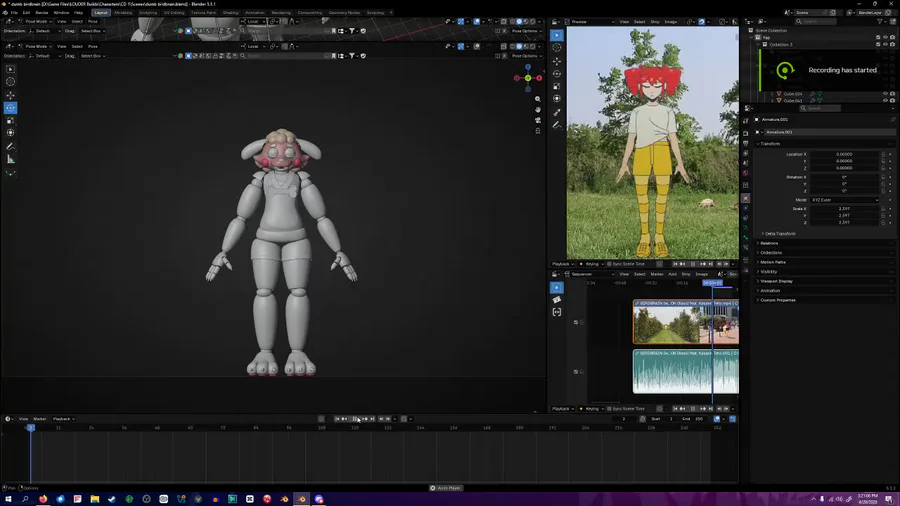The width and height of the screenshot is (900, 506).
Task: Switch to the Animation workspace tab
Action: pyautogui.click(x=255, y=12)
